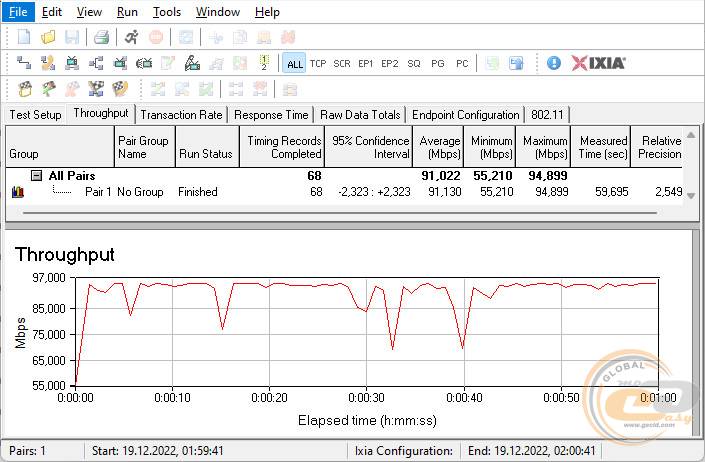The image size is (705, 462).
Task: Click the green arrow checkered flag icon
Action: [49, 89]
